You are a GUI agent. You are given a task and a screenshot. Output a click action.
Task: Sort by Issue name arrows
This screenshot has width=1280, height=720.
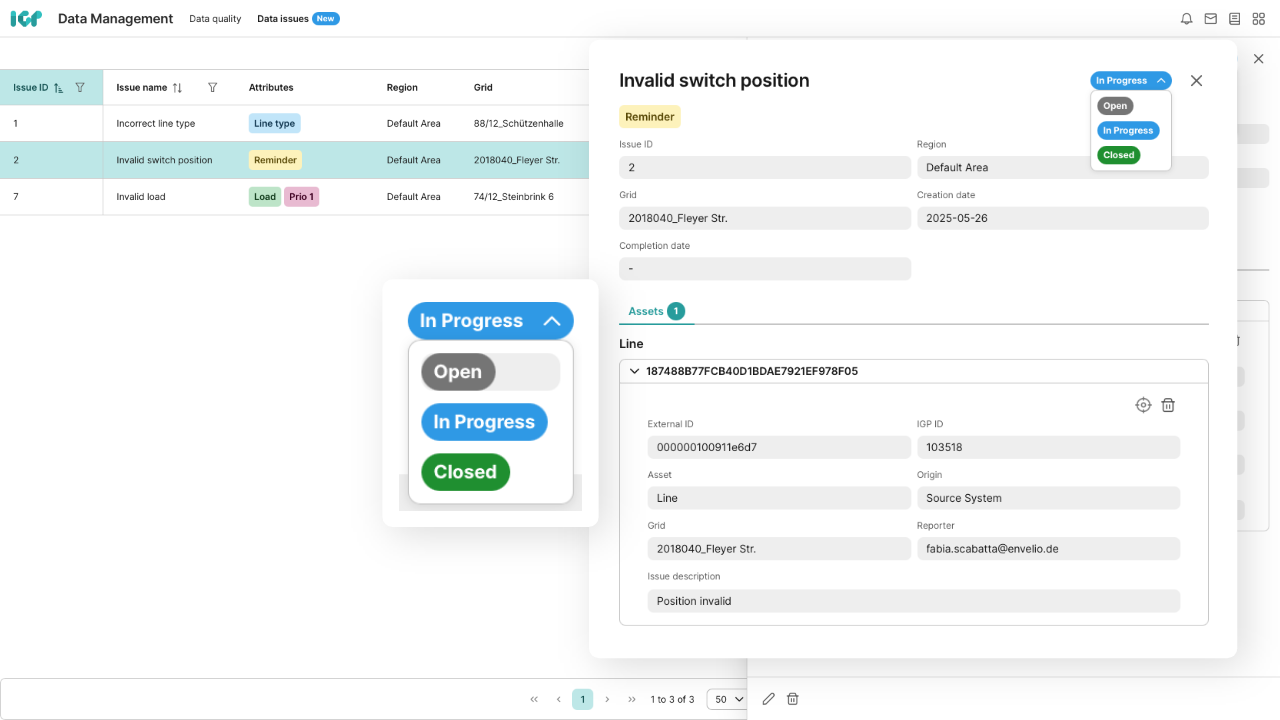(x=177, y=88)
